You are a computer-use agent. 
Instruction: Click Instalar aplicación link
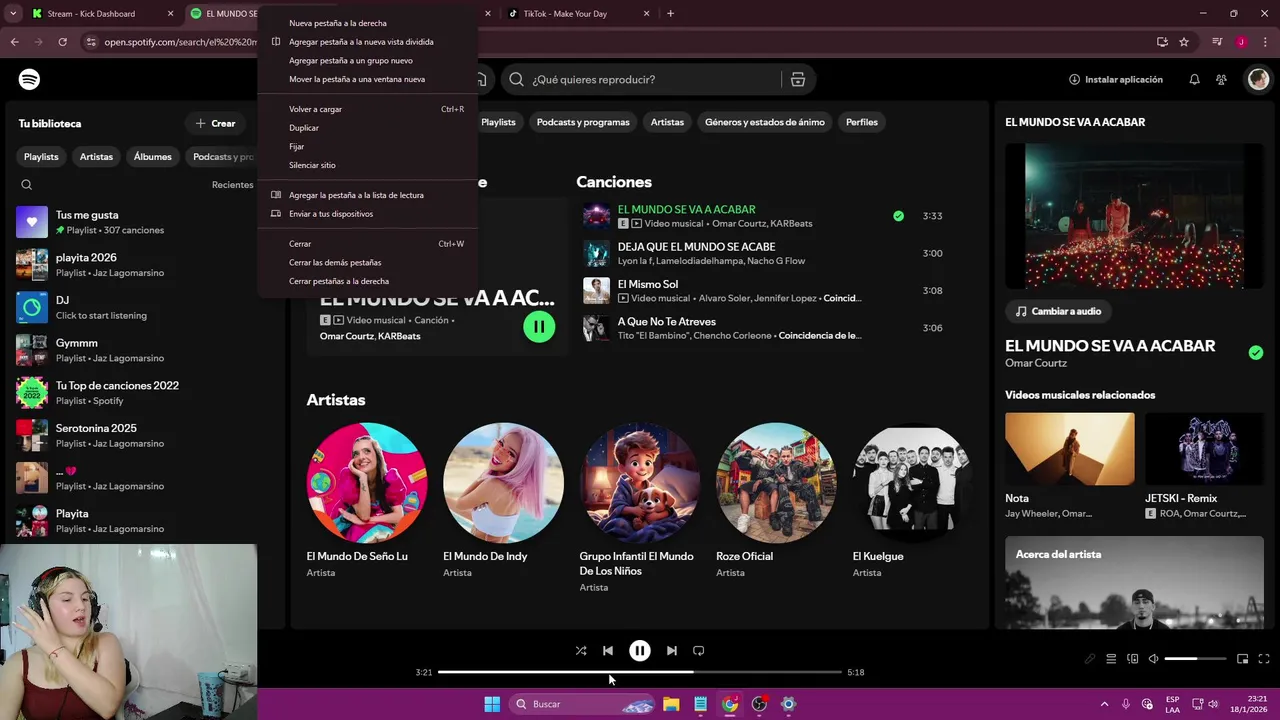point(1116,79)
